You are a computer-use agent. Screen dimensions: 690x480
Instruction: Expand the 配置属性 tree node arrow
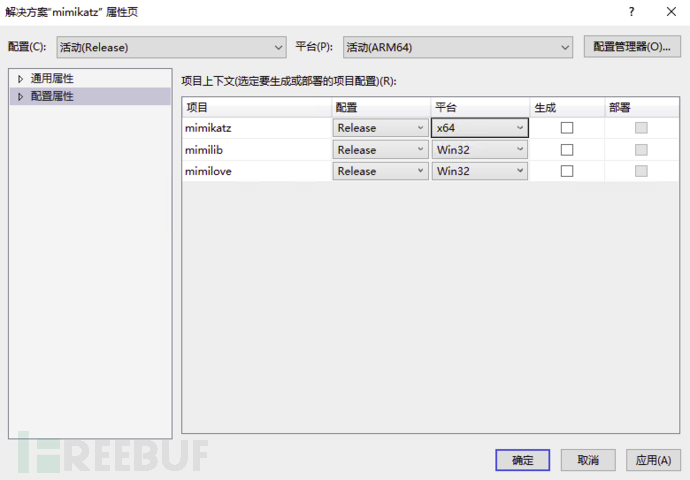20,96
